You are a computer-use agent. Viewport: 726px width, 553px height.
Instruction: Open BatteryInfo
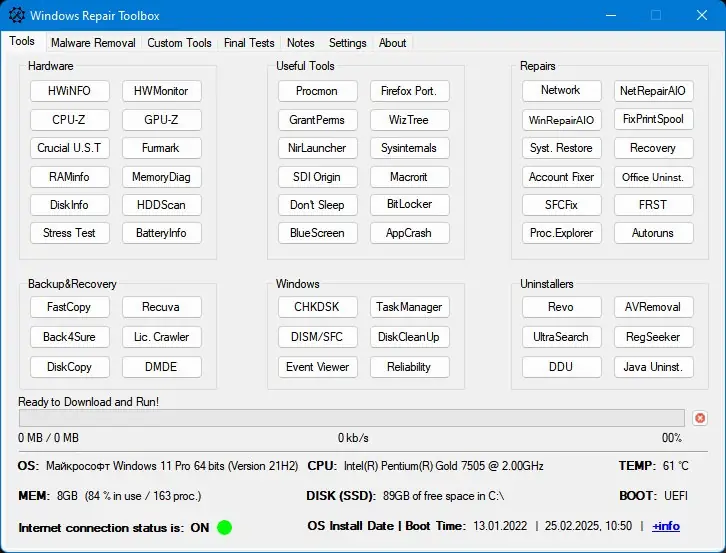pyautogui.click(x=162, y=233)
